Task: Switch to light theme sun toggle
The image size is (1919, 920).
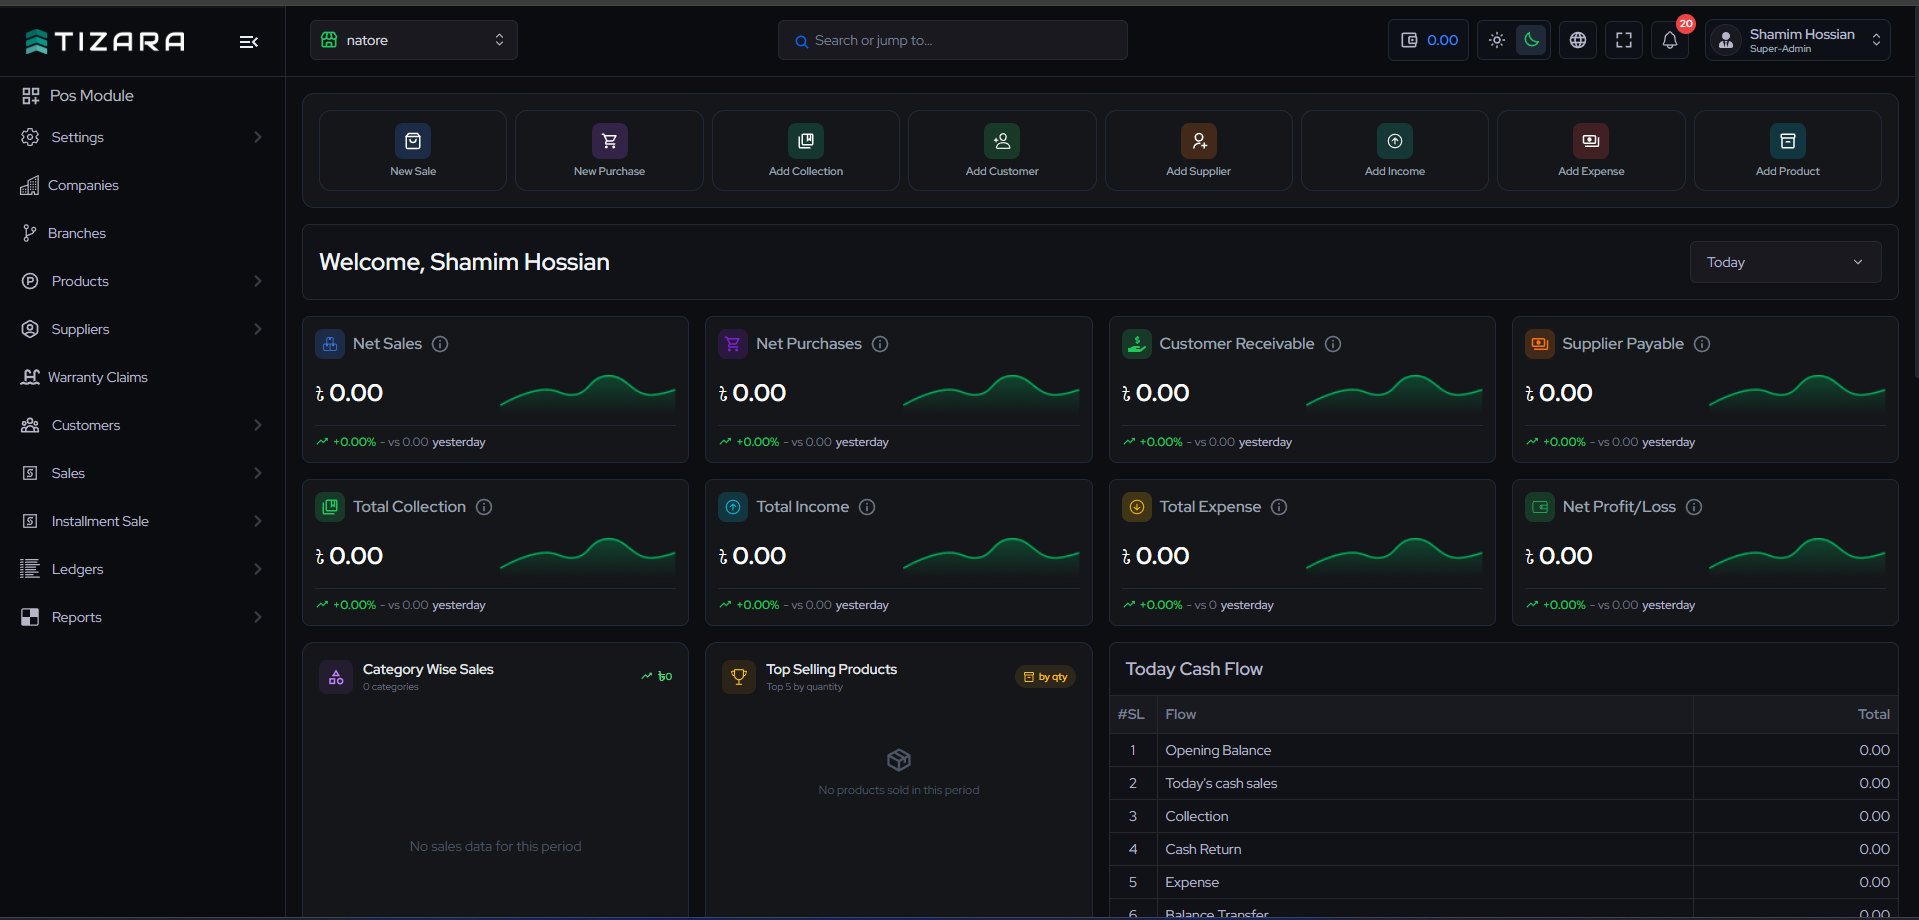Action: tap(1497, 40)
